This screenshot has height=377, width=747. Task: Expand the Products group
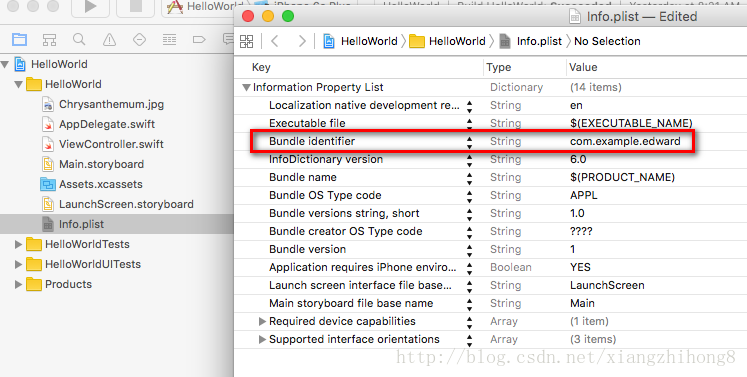pos(19,285)
